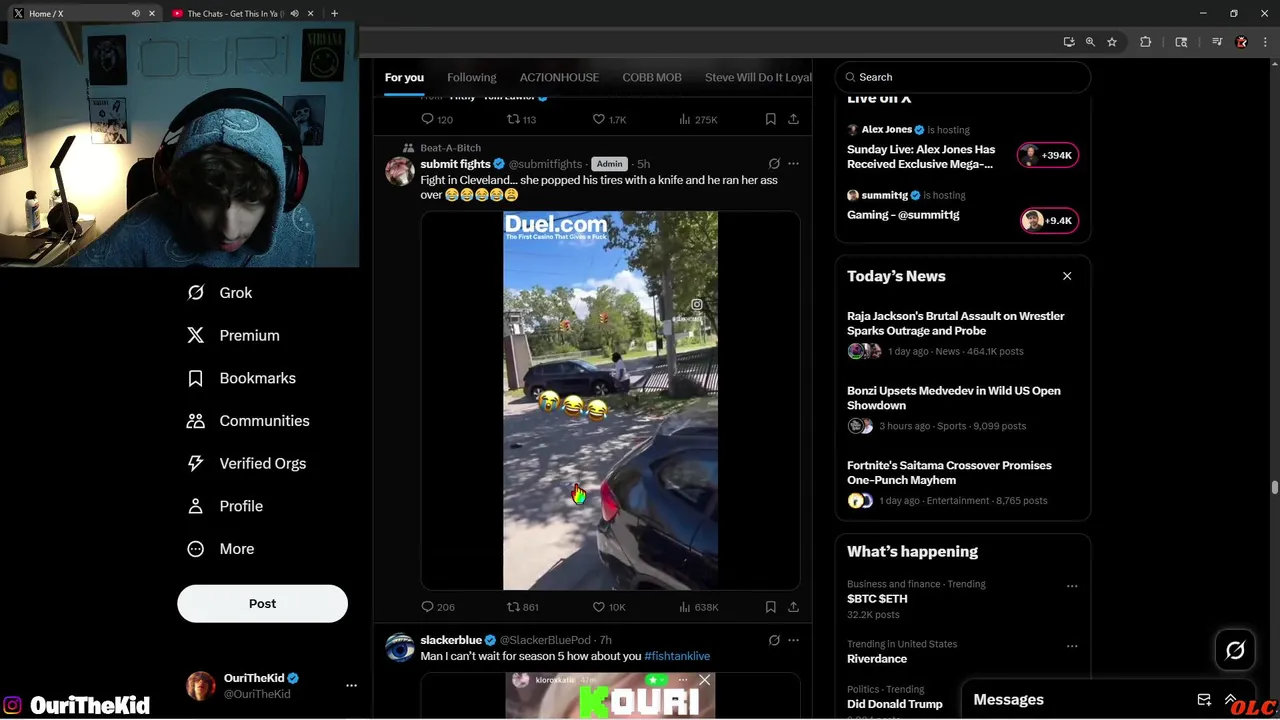Open options for Riverdance trend
1280x720 pixels.
[x=1072, y=646]
